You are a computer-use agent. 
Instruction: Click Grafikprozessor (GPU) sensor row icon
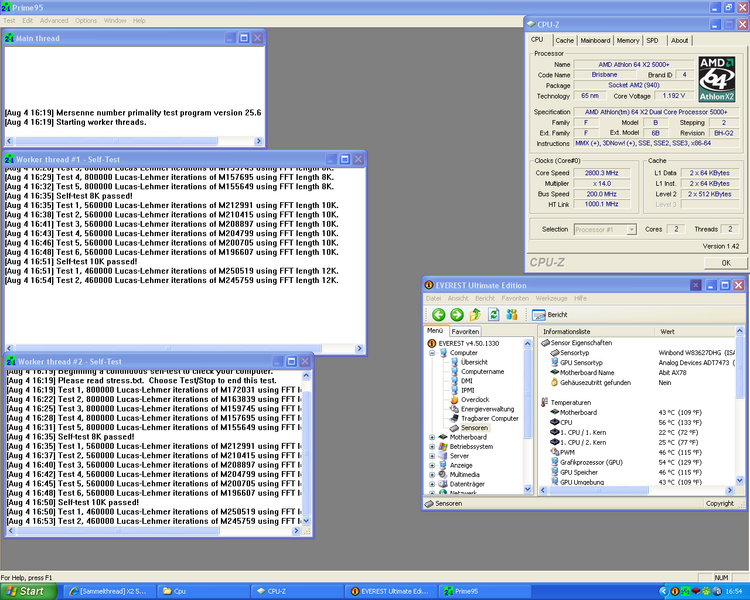554,462
